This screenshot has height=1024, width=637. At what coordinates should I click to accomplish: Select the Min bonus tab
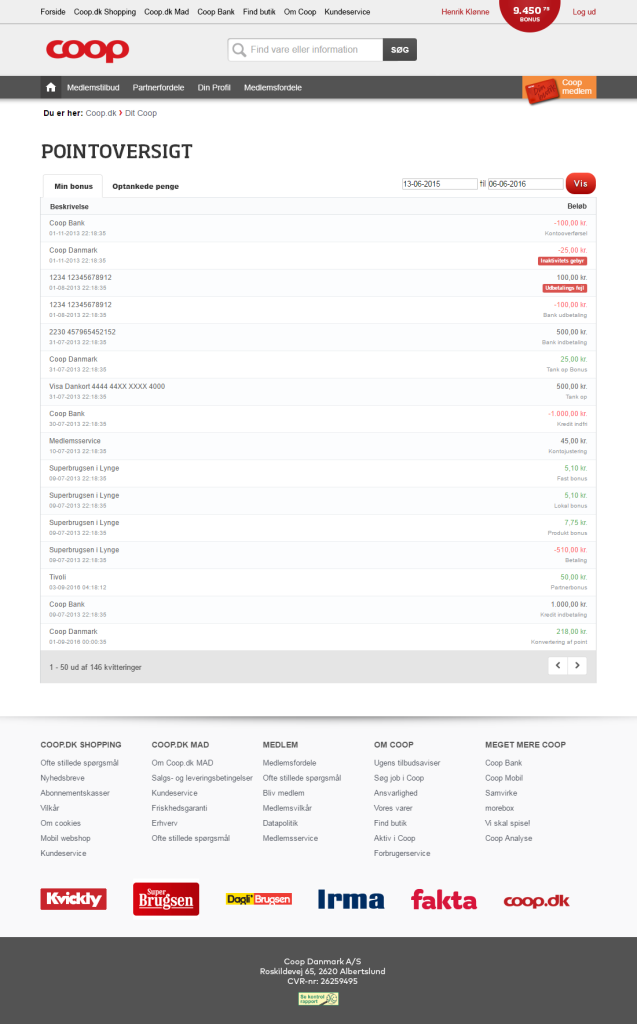pyautogui.click(x=73, y=186)
